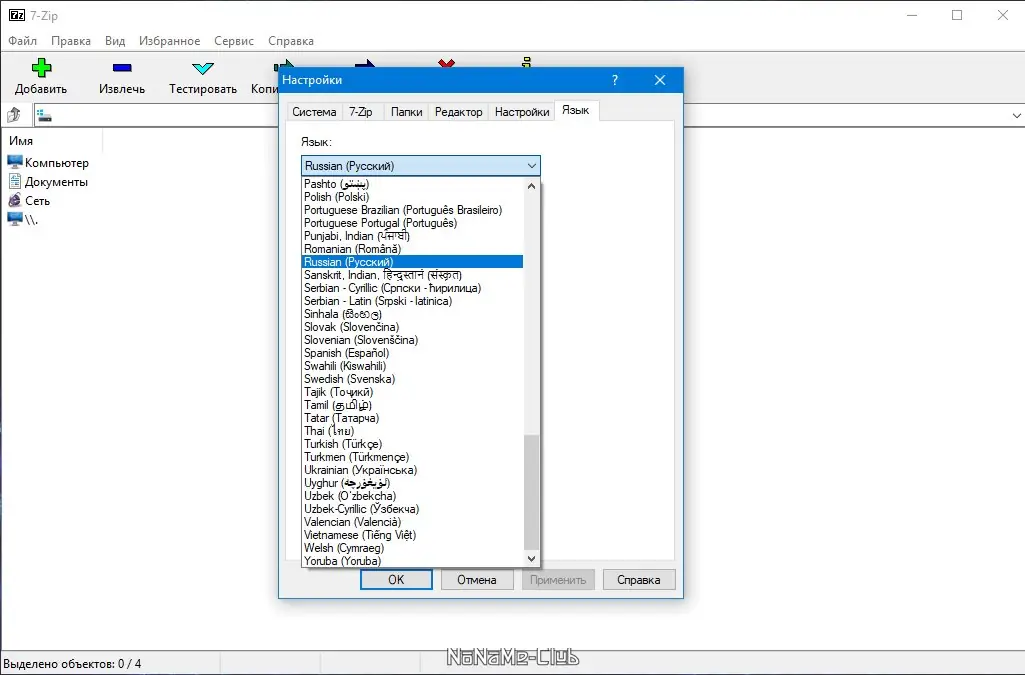This screenshot has width=1025, height=675.
Task: Click the blue Извлечь minus icon
Action: [x=122, y=67]
